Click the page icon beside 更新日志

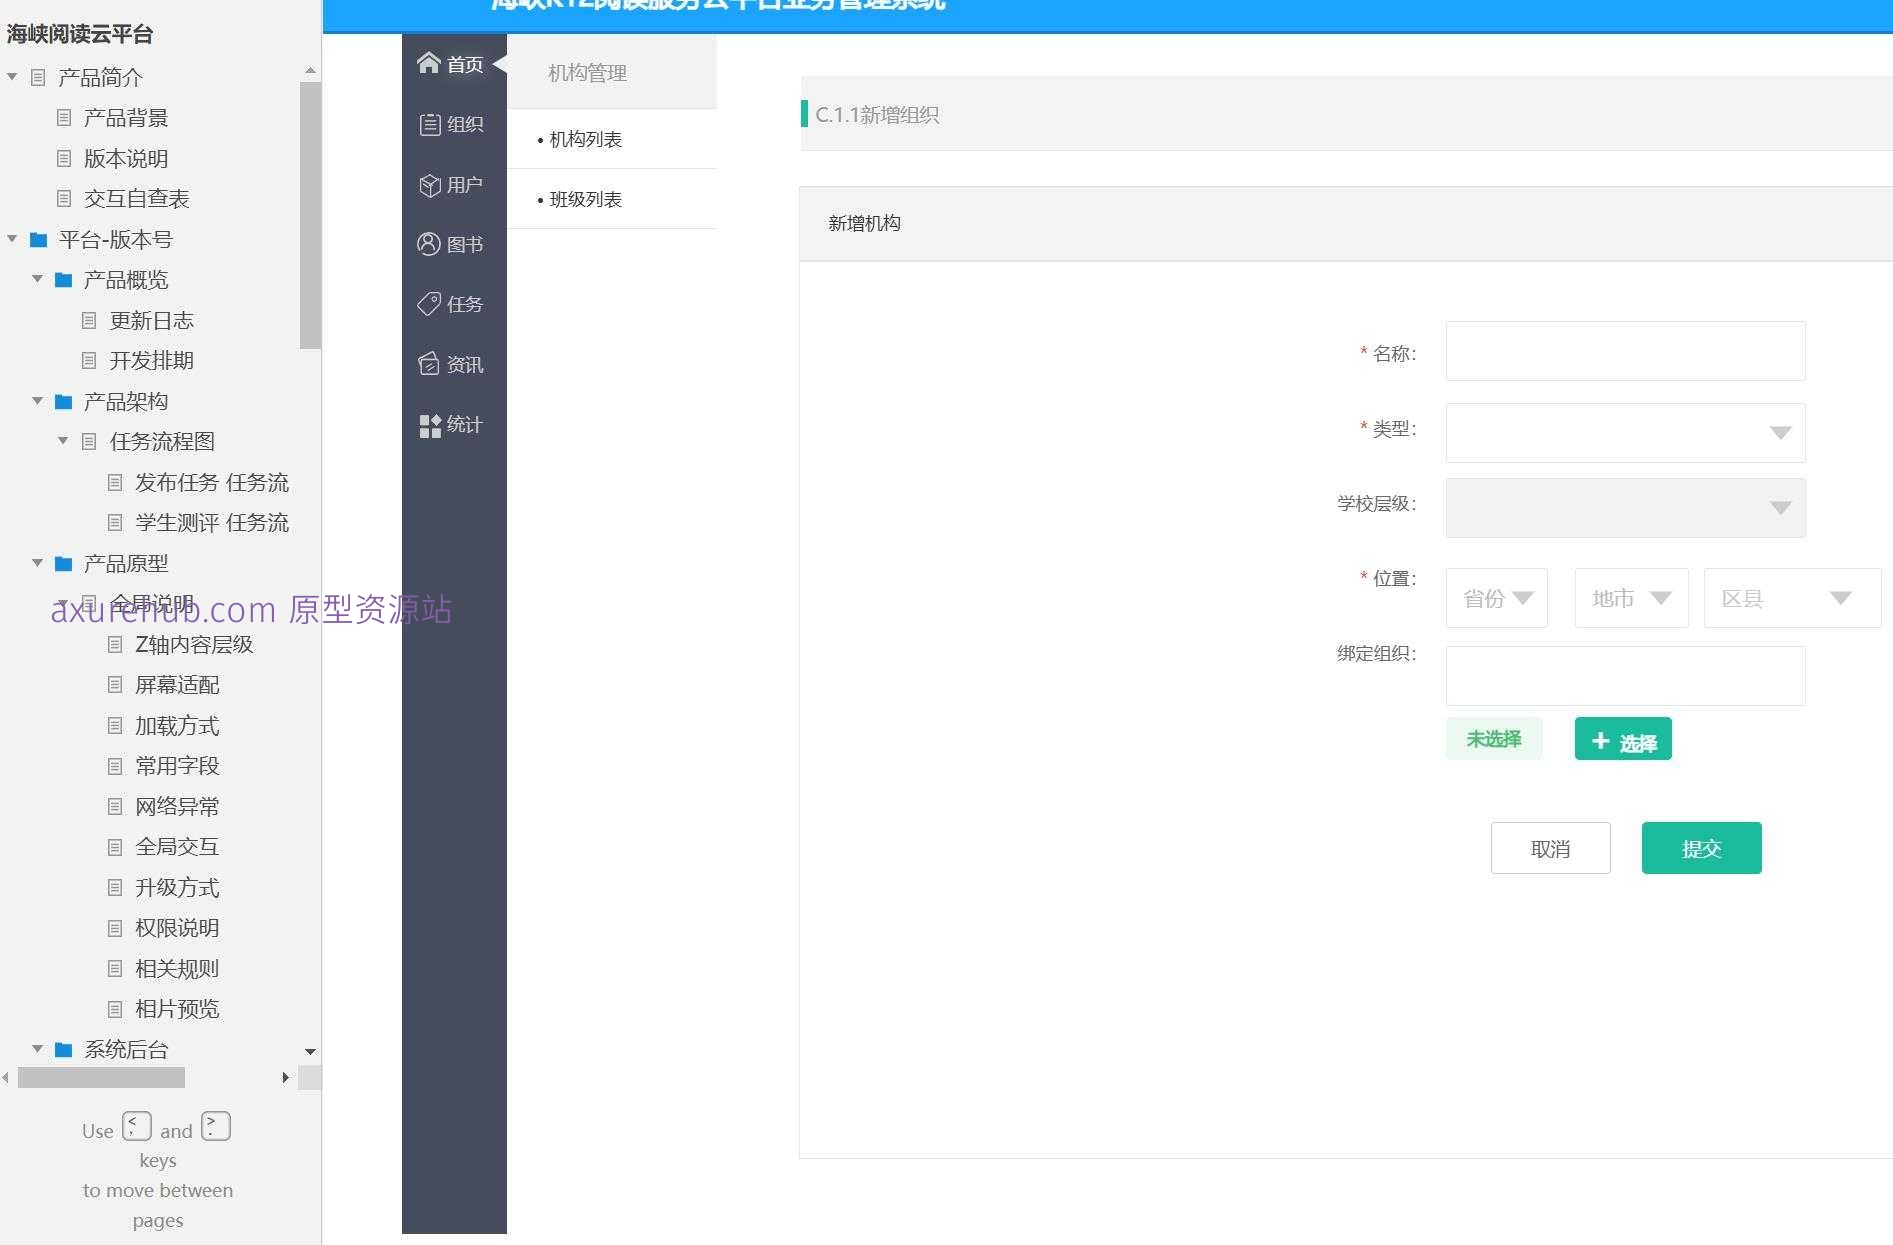coord(89,320)
